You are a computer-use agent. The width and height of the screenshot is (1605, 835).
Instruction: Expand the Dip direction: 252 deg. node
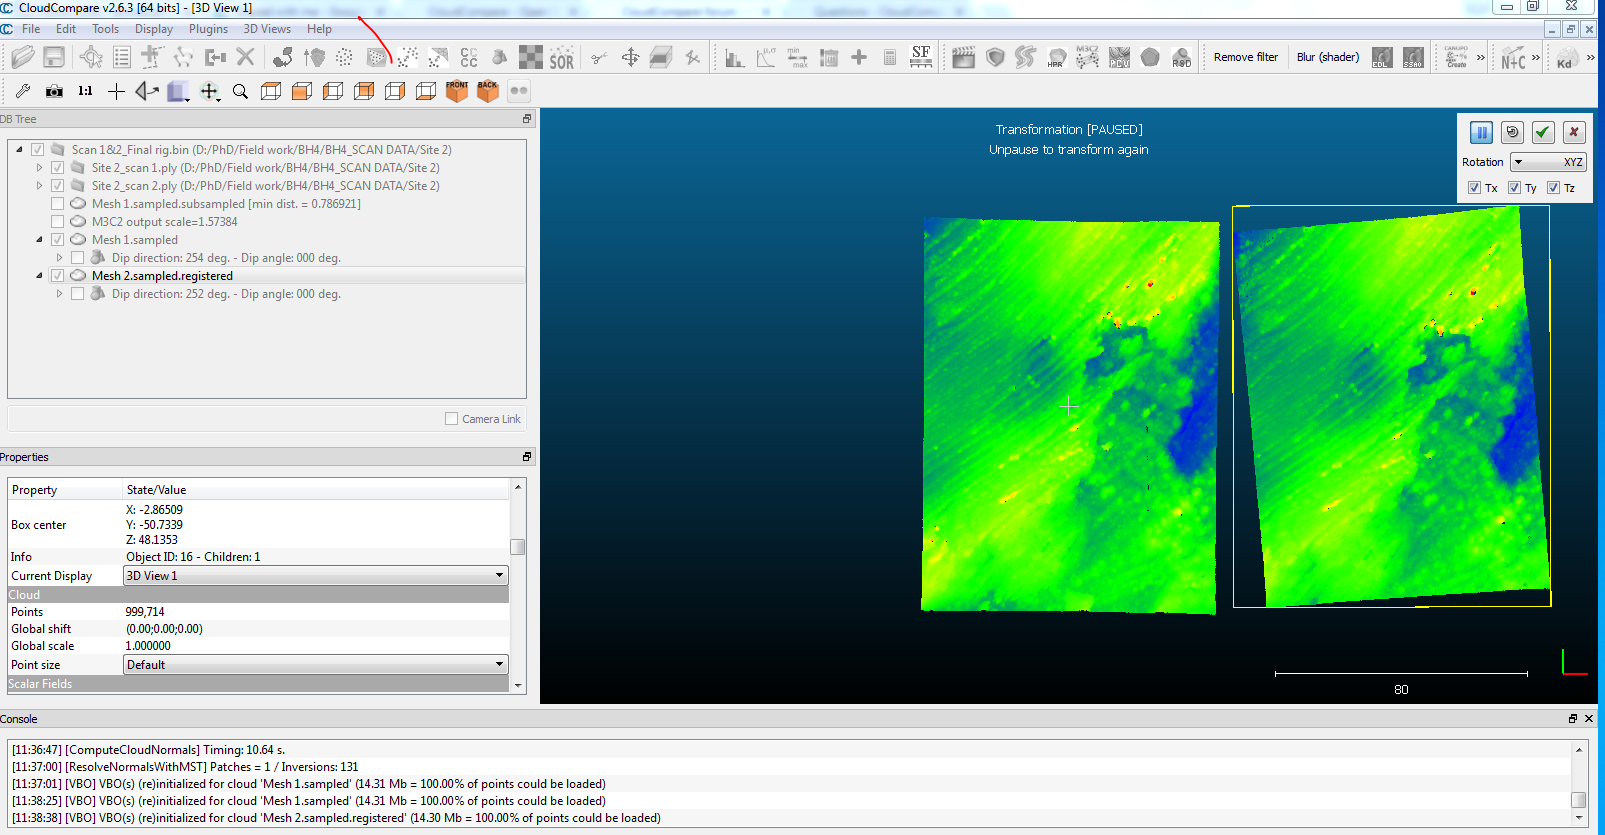[x=59, y=294]
